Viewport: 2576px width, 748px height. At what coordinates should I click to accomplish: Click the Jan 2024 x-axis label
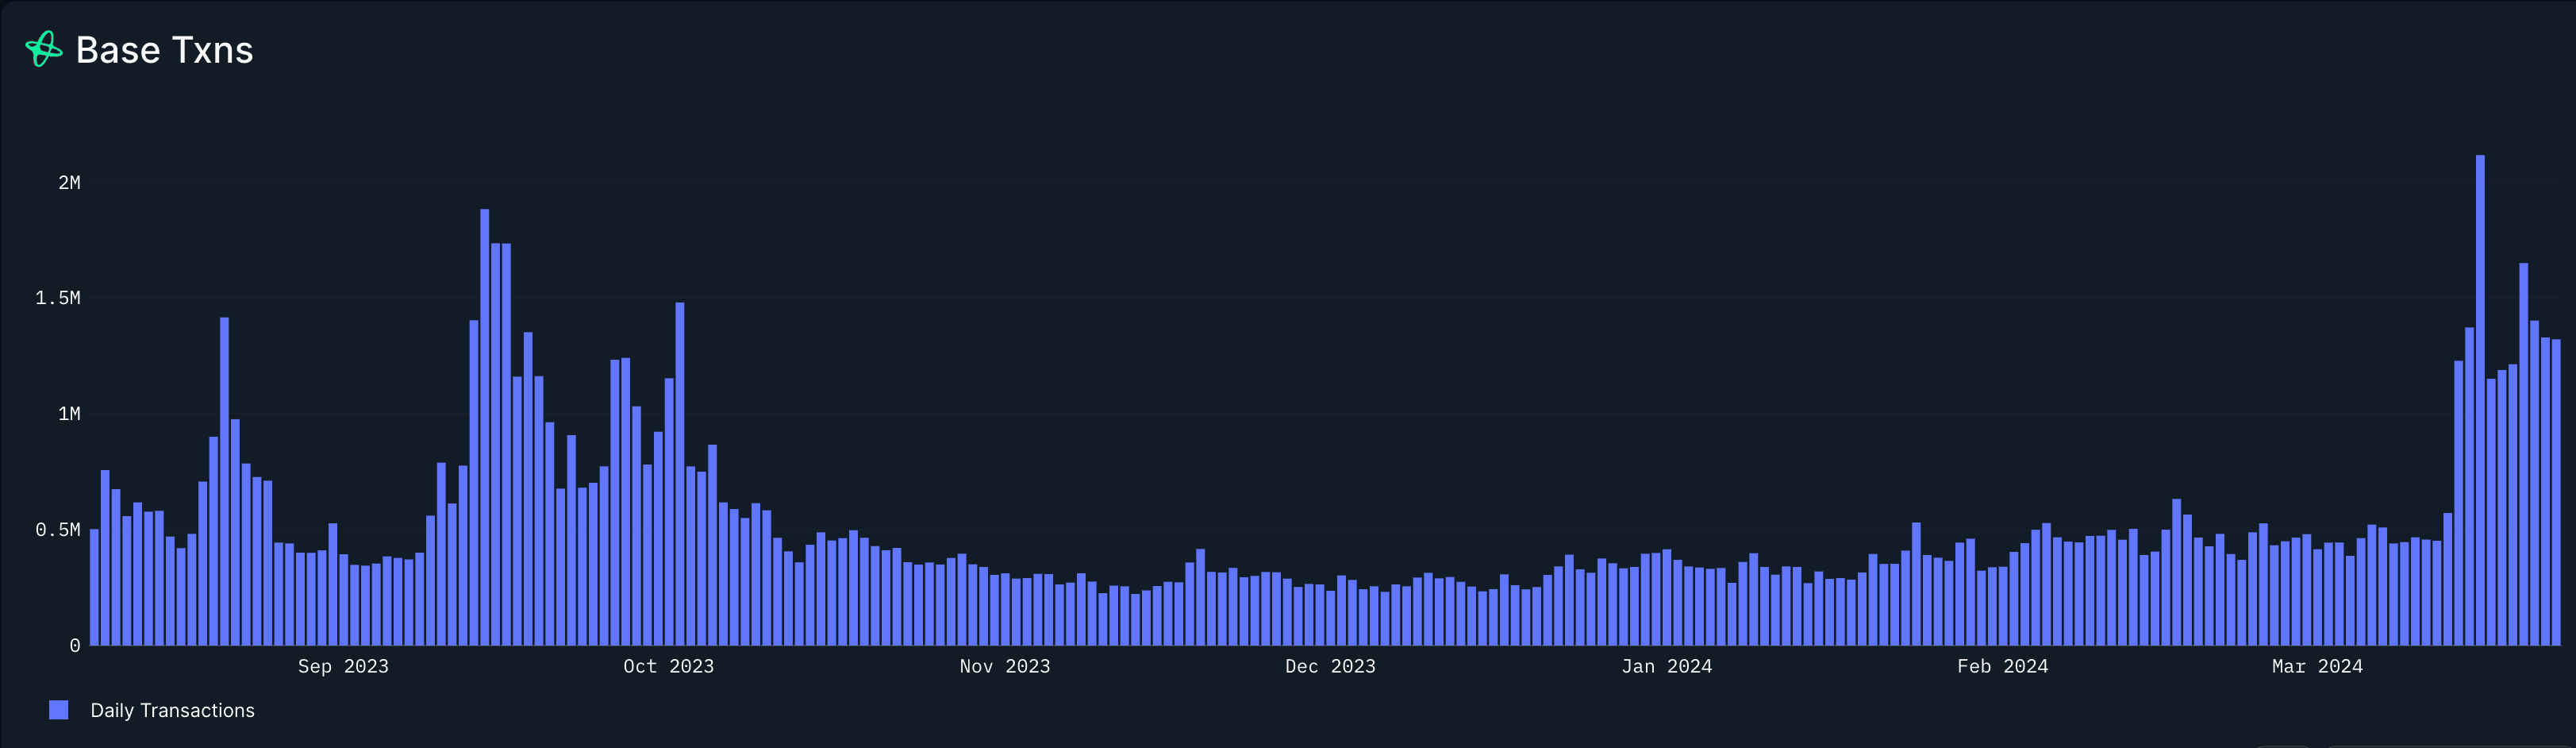[1667, 666]
